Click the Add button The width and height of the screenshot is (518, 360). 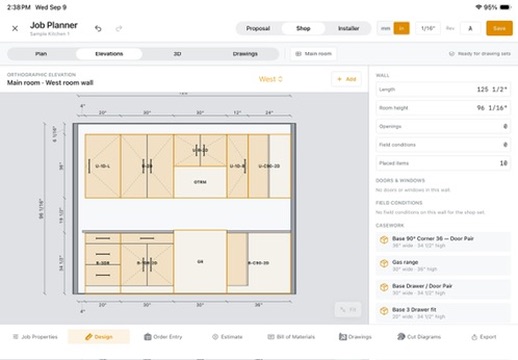coord(346,79)
